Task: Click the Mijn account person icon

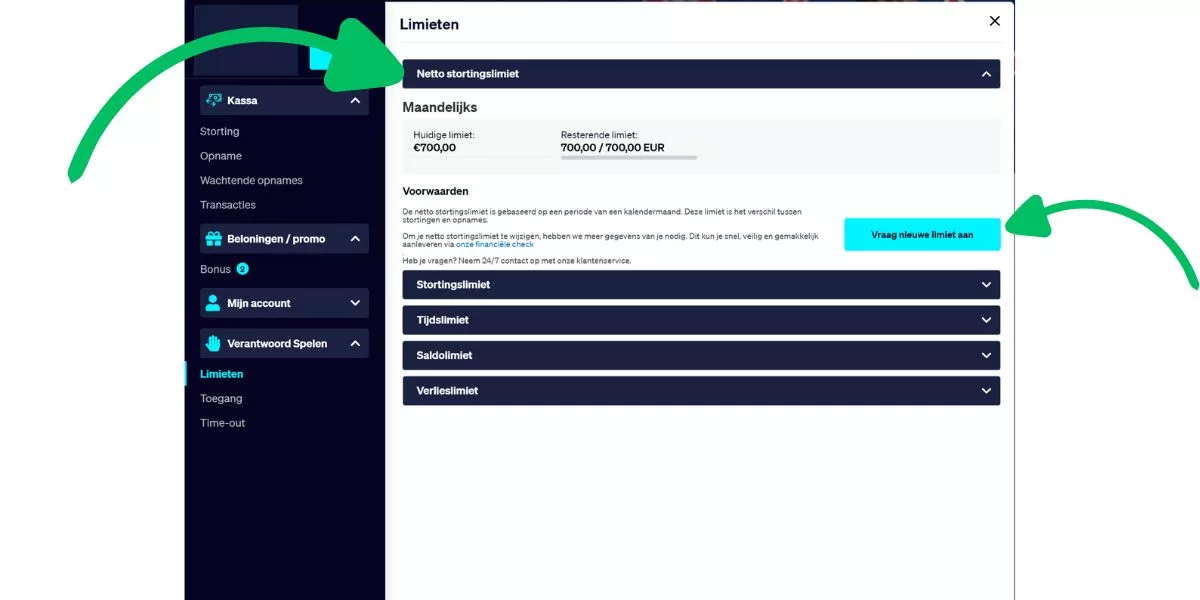Action: 212,303
